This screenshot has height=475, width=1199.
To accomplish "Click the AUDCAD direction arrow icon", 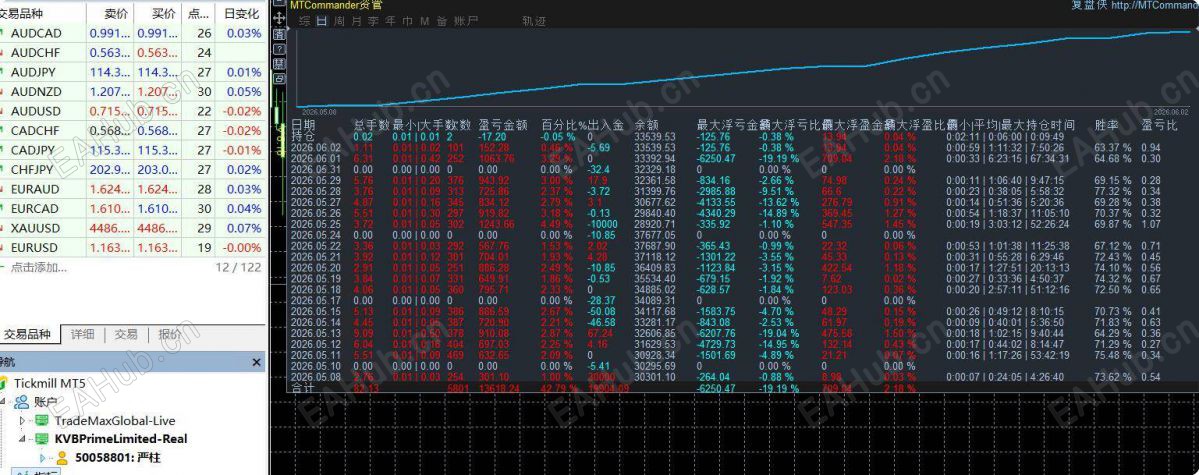I will 3,34.
